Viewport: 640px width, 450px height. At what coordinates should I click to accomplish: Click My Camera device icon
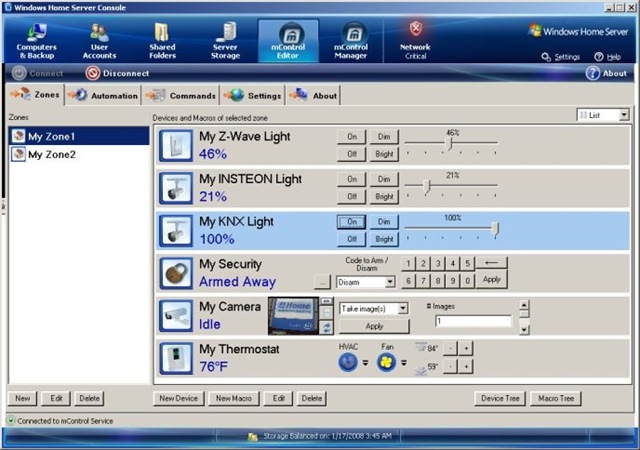[176, 316]
